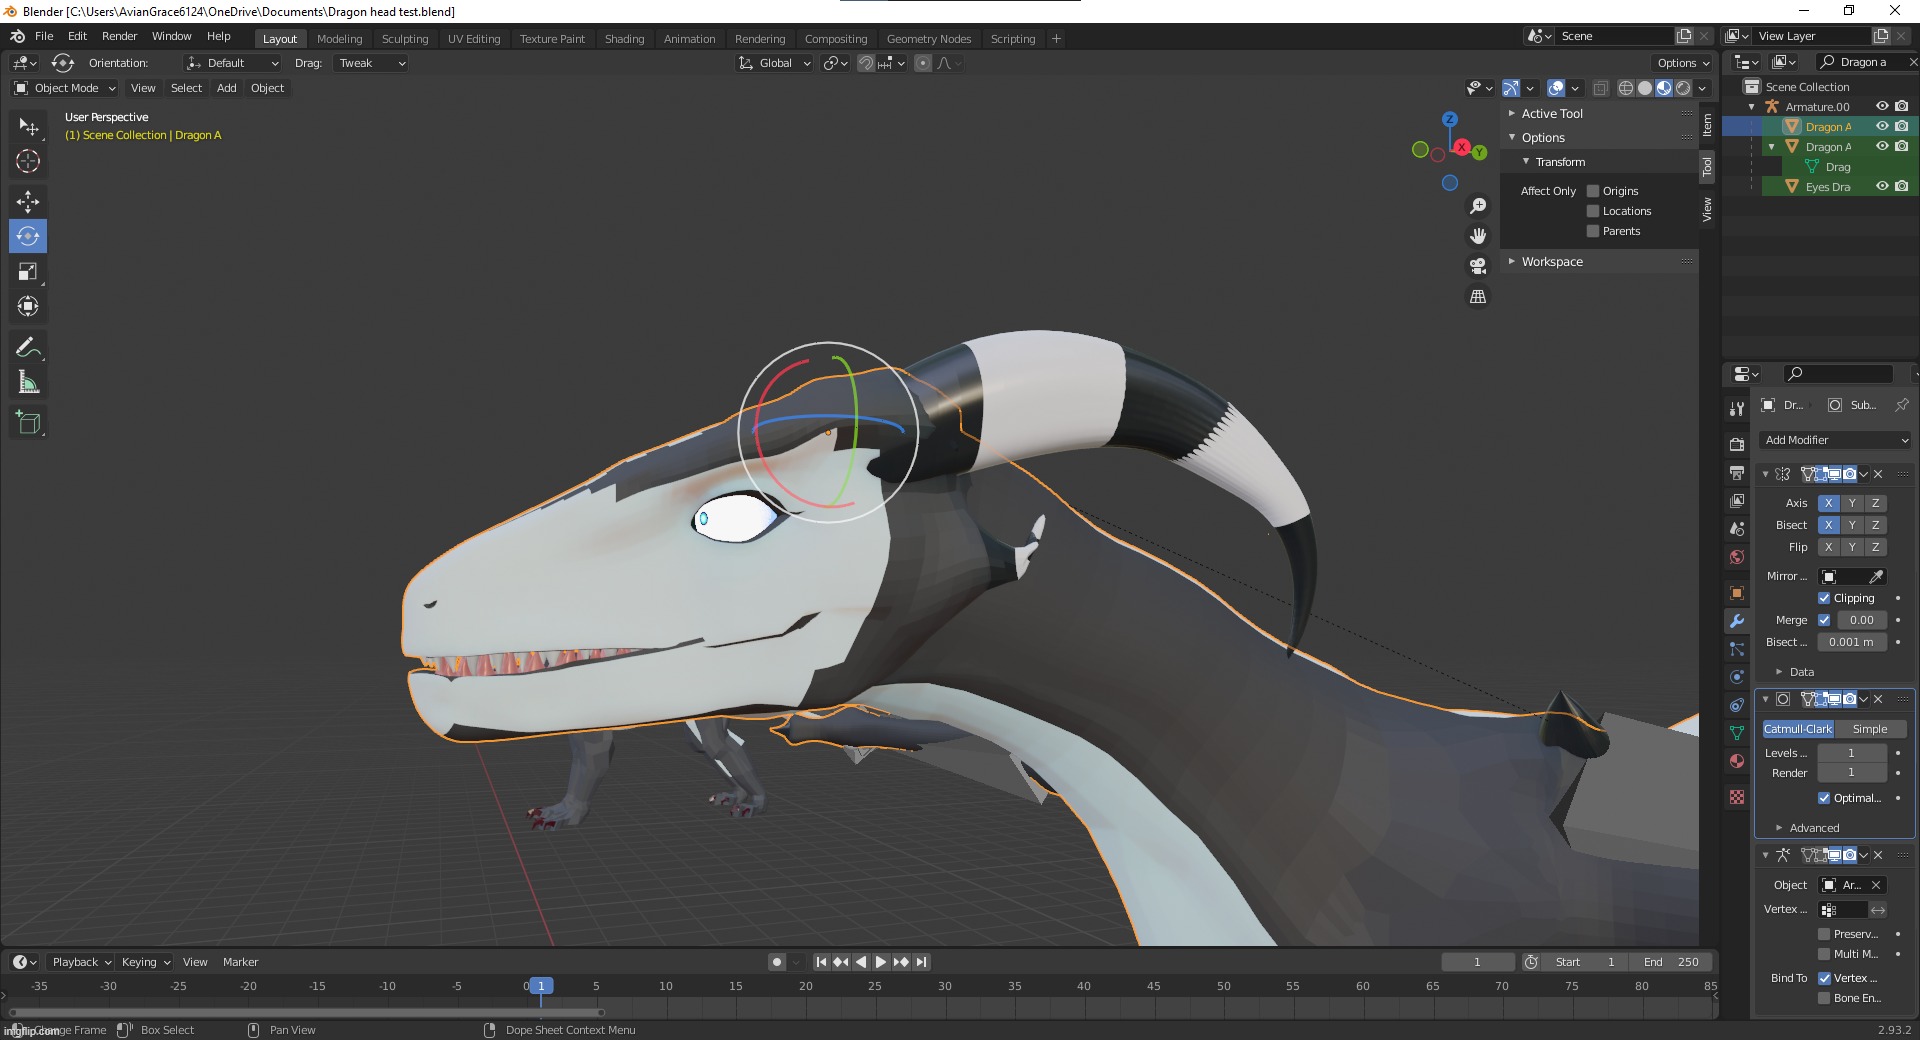Open the Material properties tab icon
This screenshot has width=1920, height=1040.
pyautogui.click(x=1737, y=761)
